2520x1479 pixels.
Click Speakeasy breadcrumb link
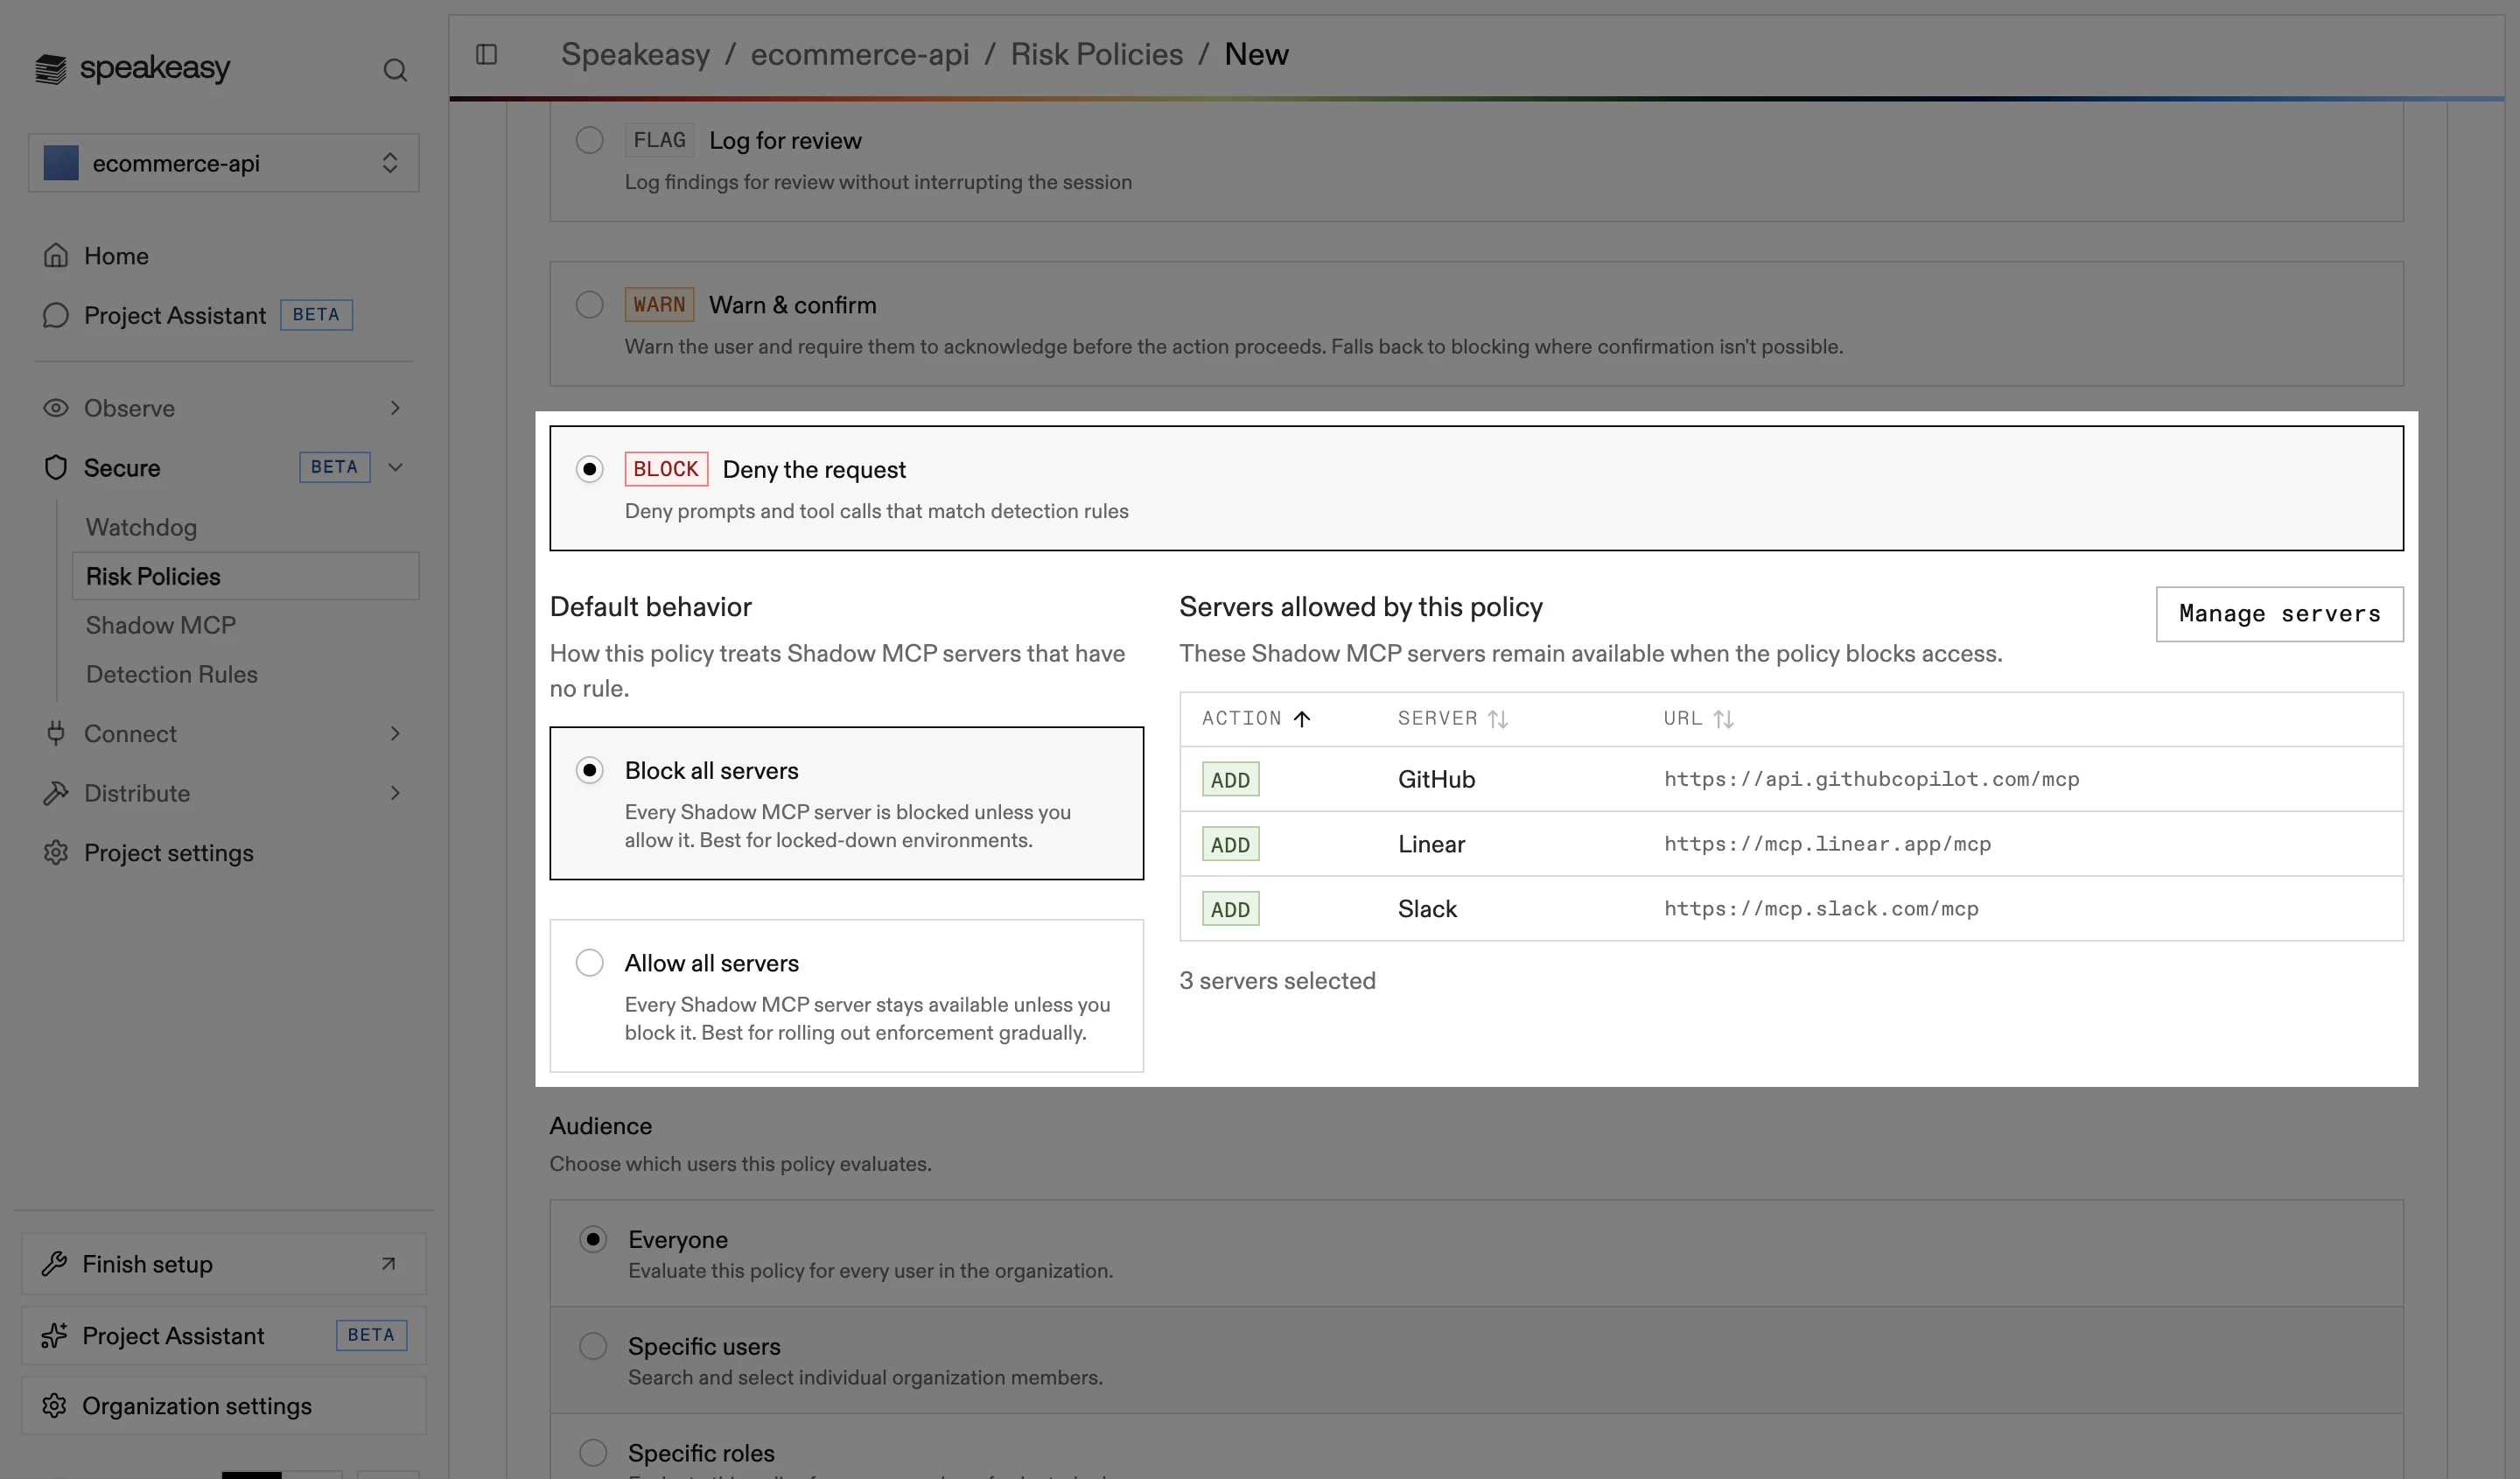click(635, 54)
